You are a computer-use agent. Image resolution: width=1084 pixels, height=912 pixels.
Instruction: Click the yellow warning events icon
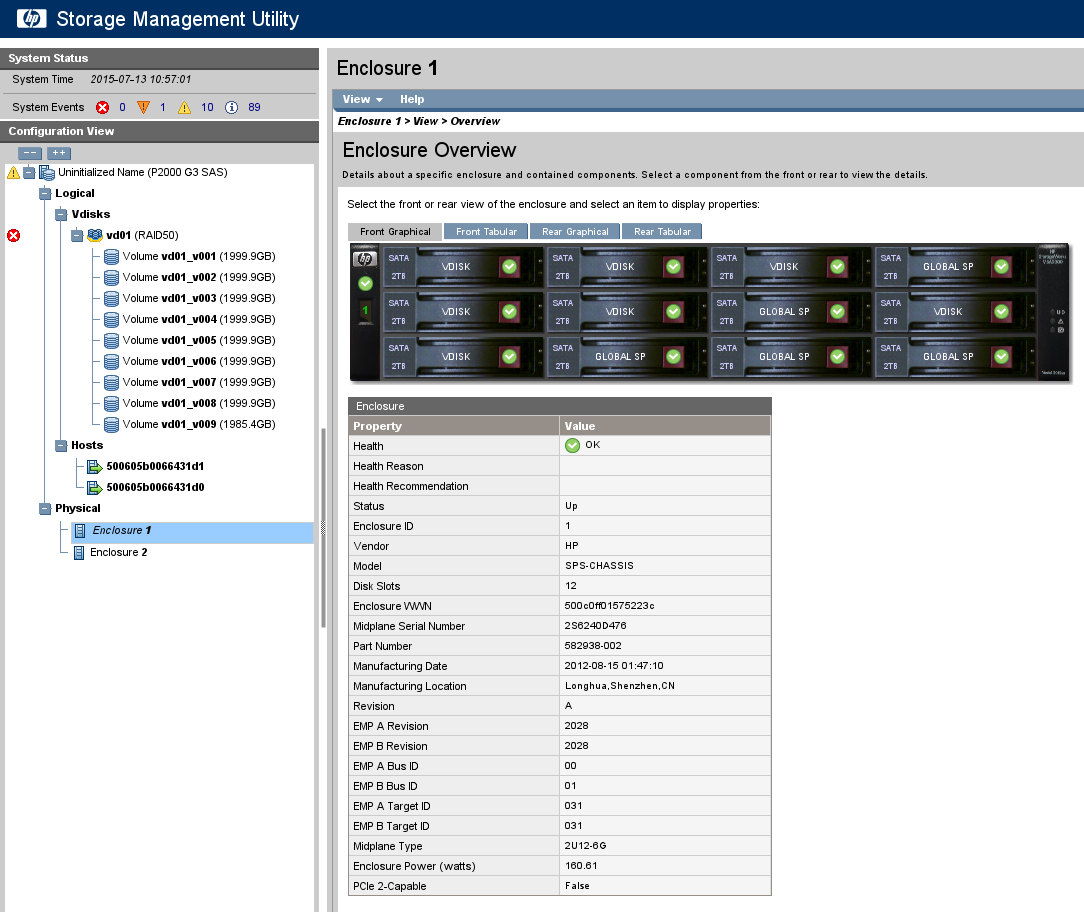[185, 107]
